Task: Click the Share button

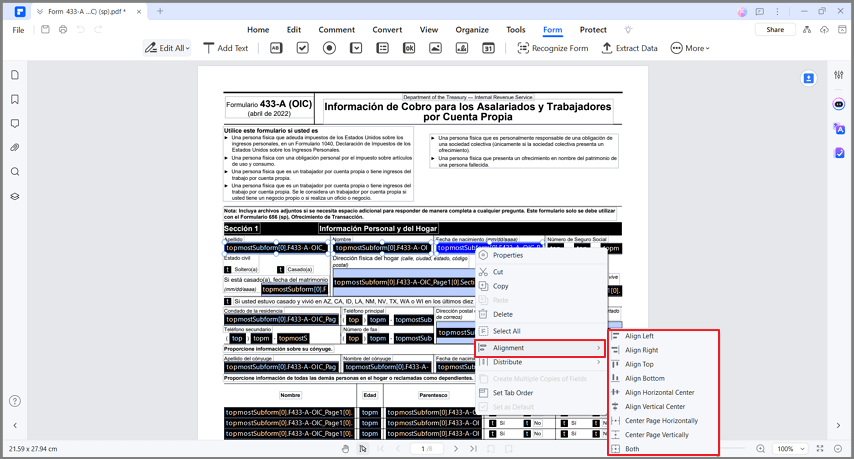Action: pos(775,29)
